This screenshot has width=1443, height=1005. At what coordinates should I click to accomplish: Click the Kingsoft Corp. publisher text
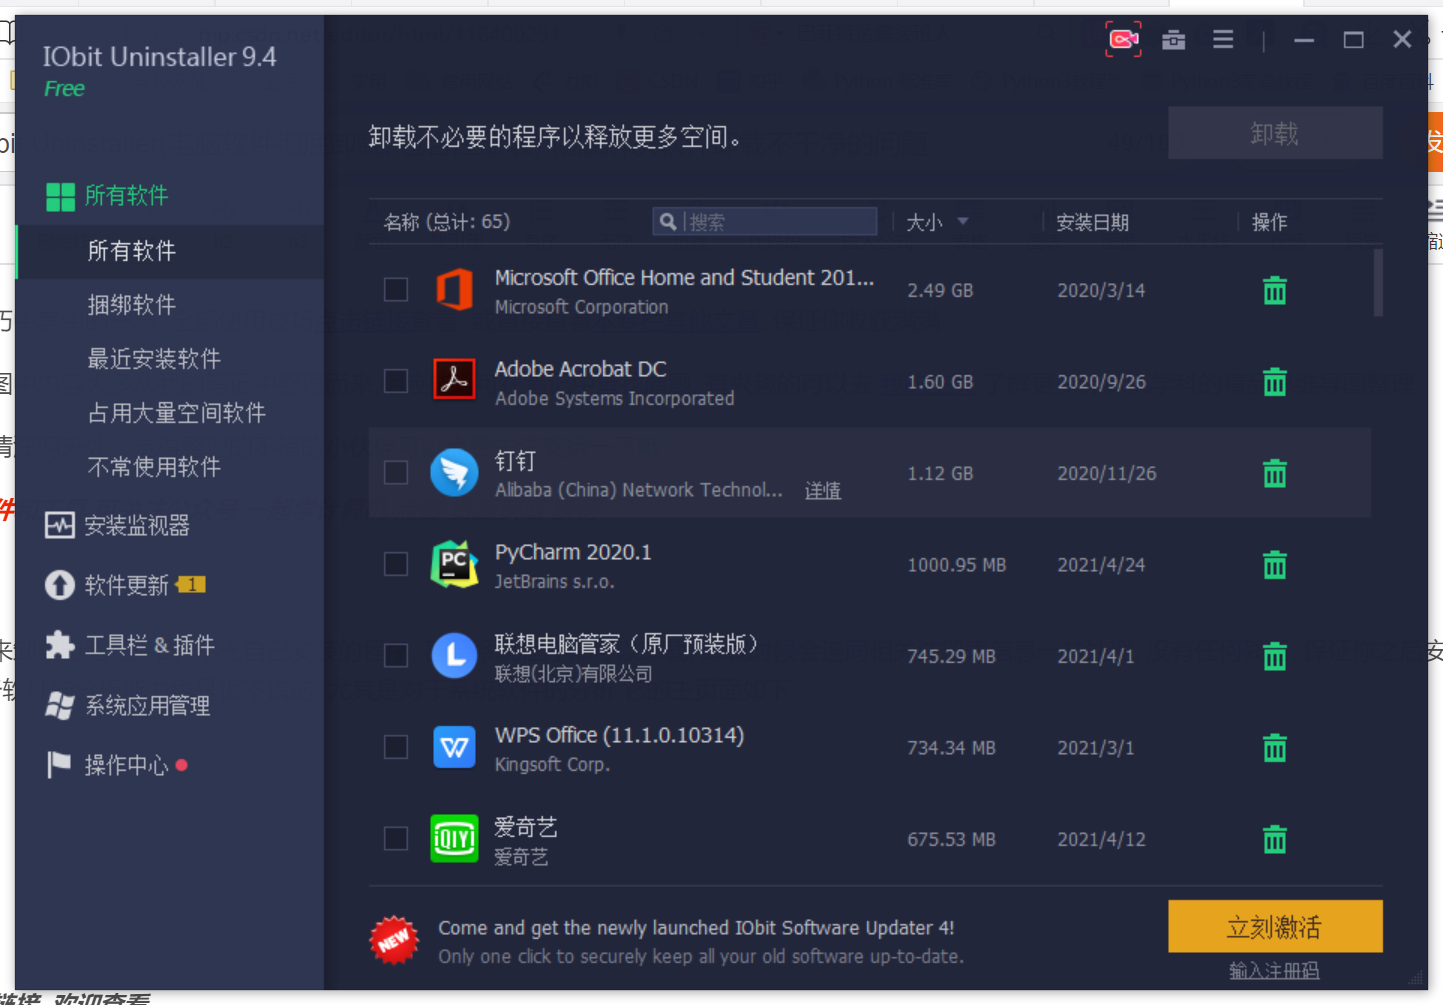point(552,765)
